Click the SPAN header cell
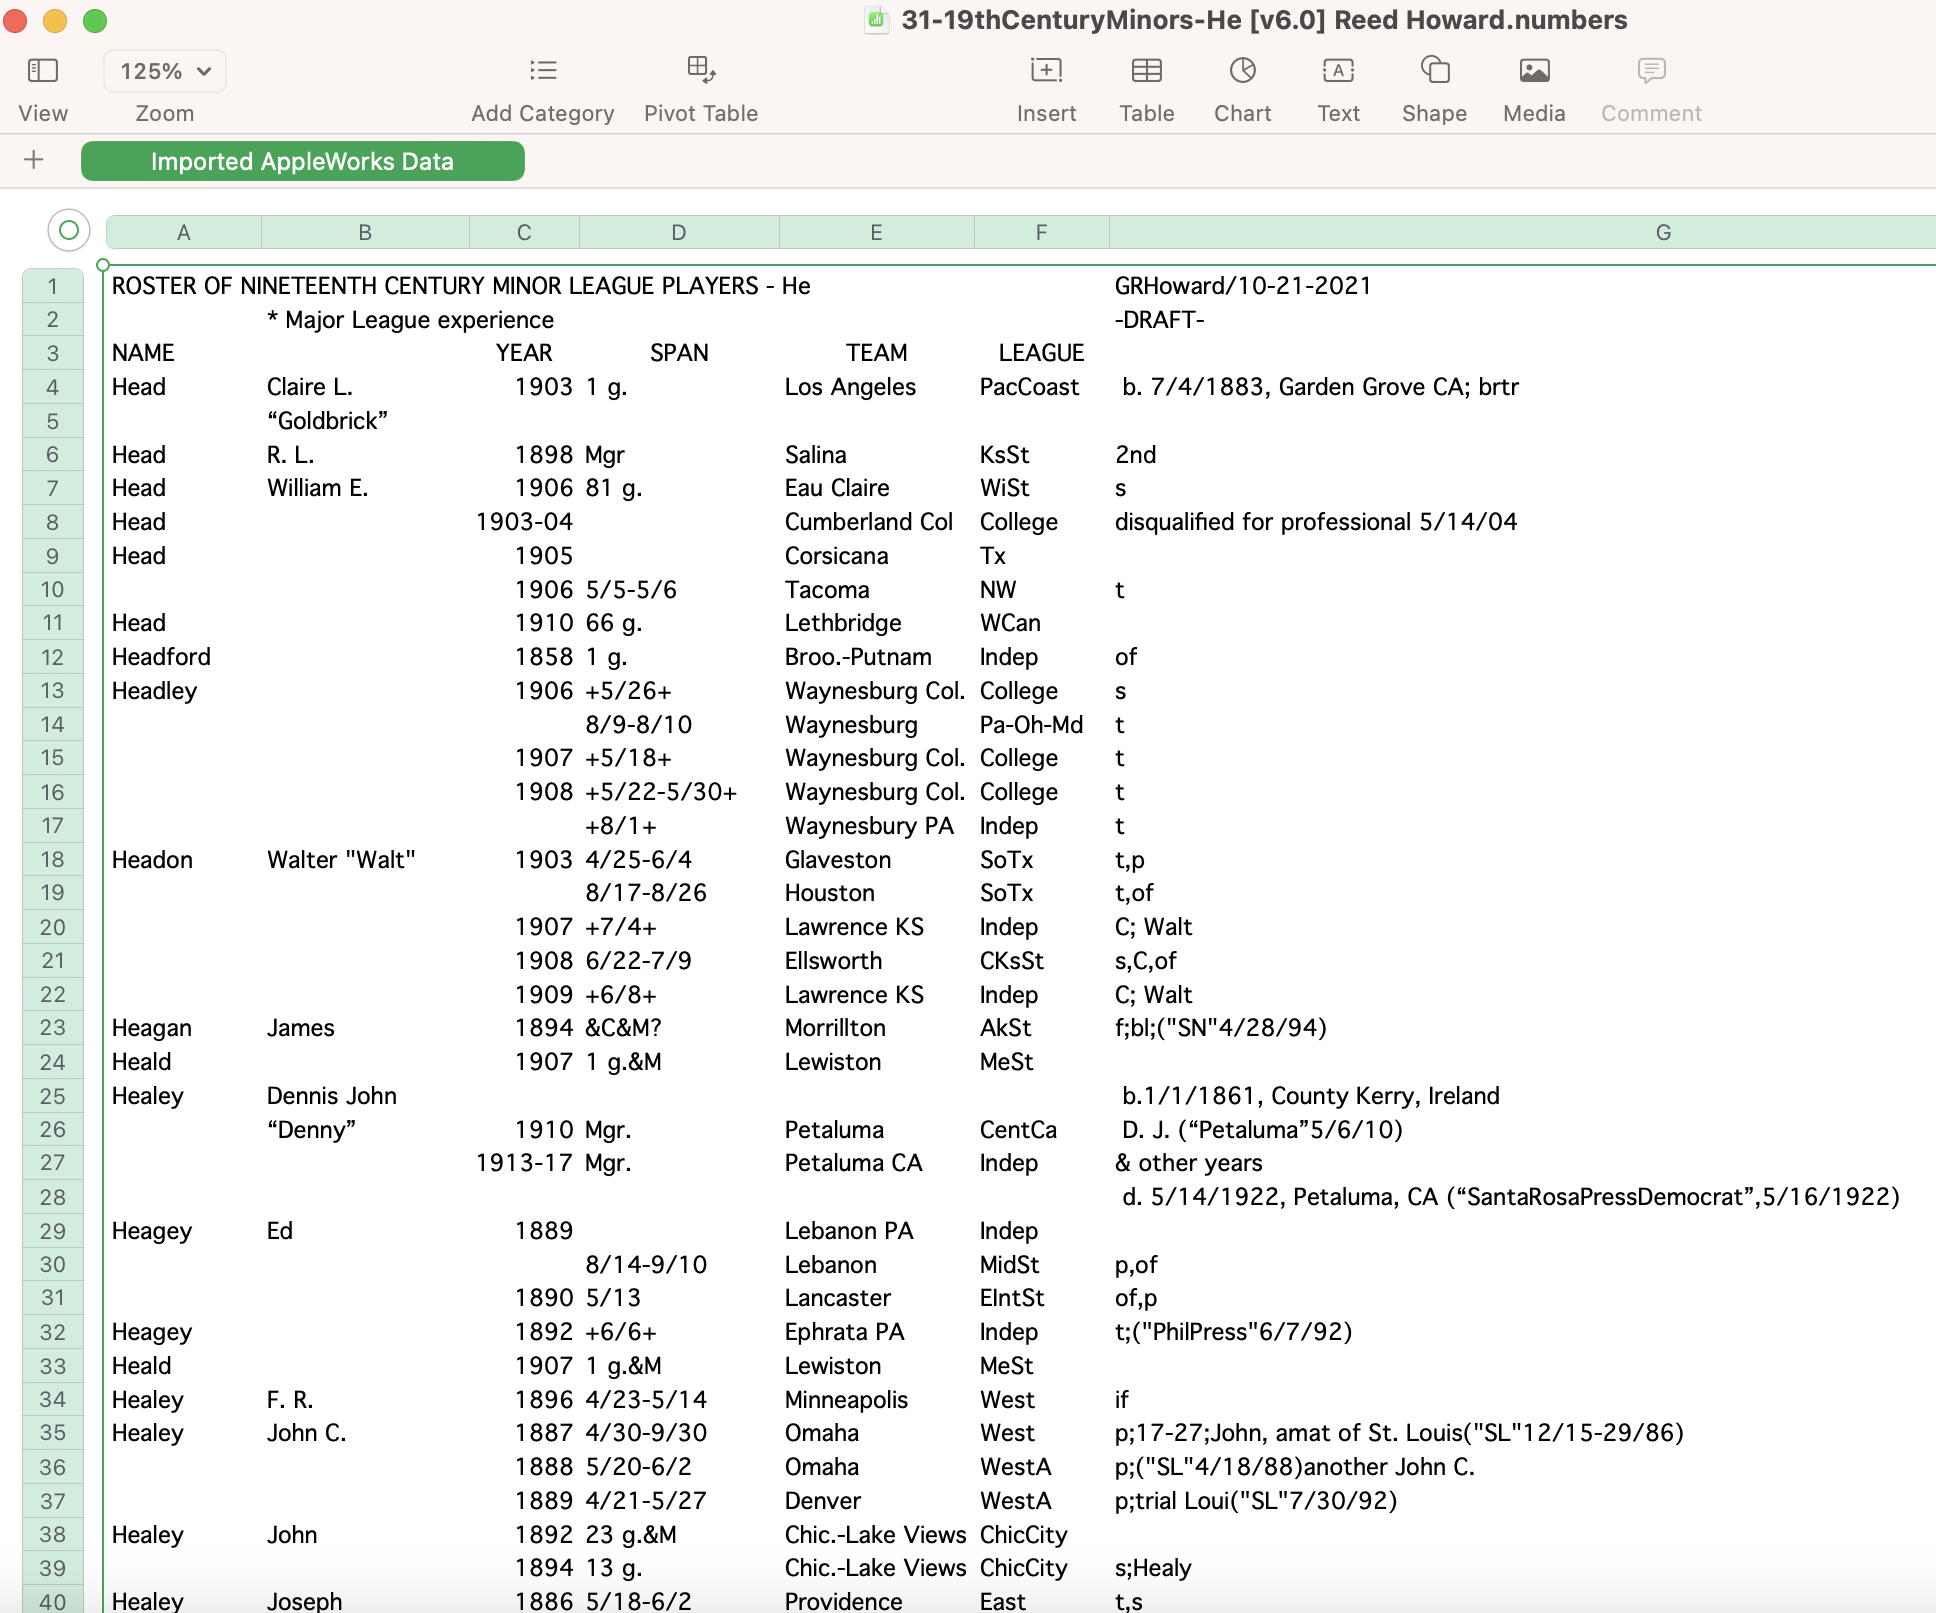1936x1613 pixels. [x=679, y=353]
